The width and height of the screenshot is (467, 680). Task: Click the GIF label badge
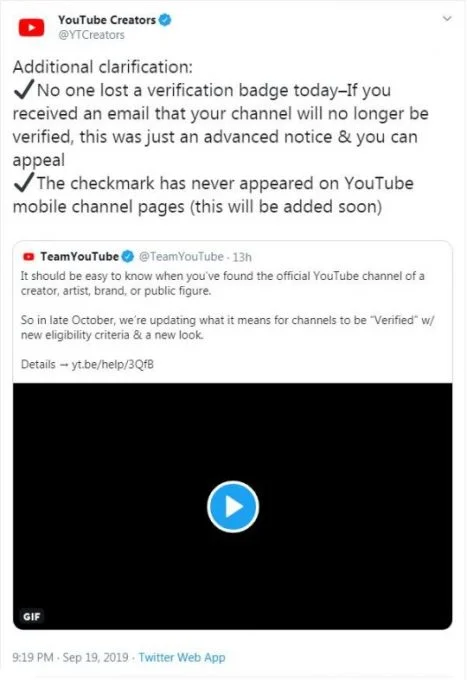point(32,616)
